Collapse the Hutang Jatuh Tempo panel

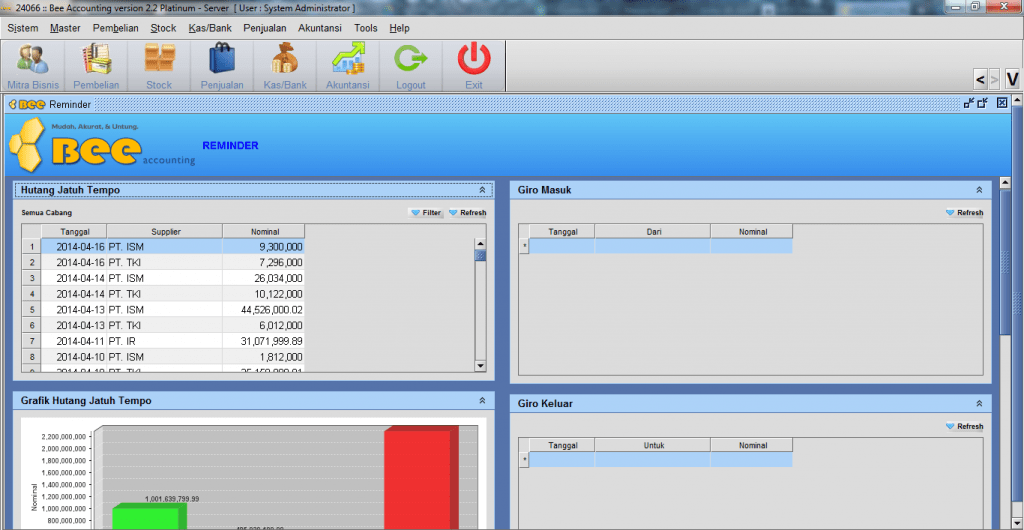click(483, 190)
